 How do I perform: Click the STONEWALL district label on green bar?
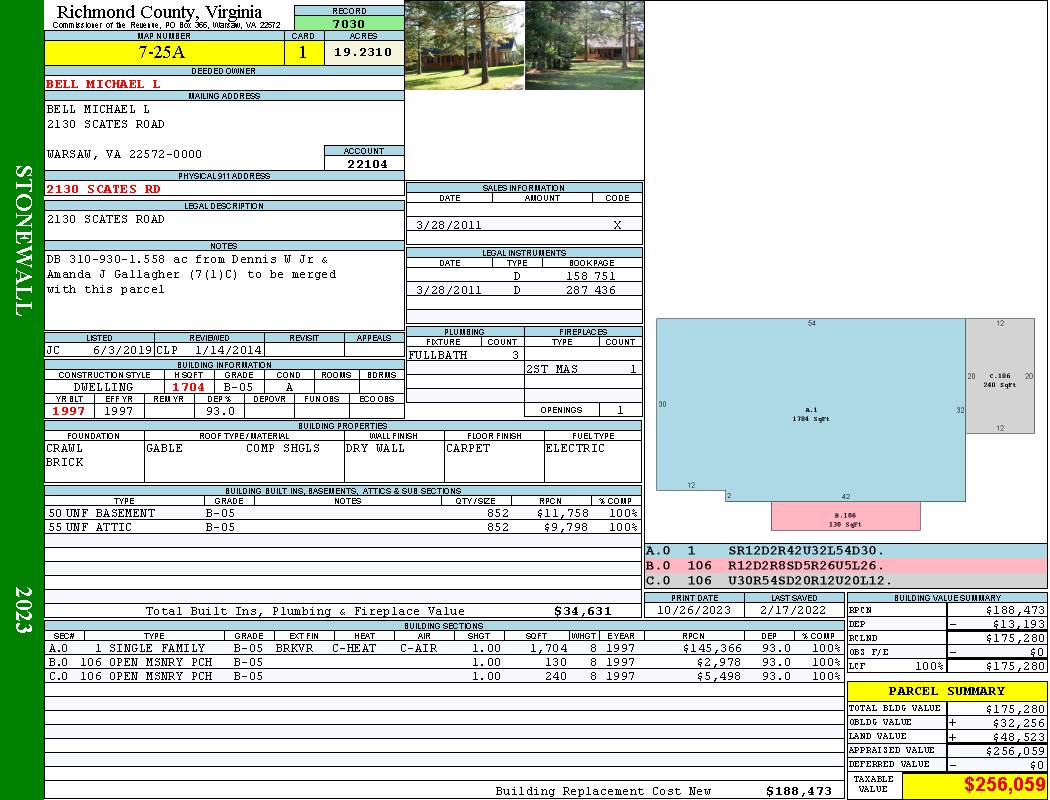point(23,241)
